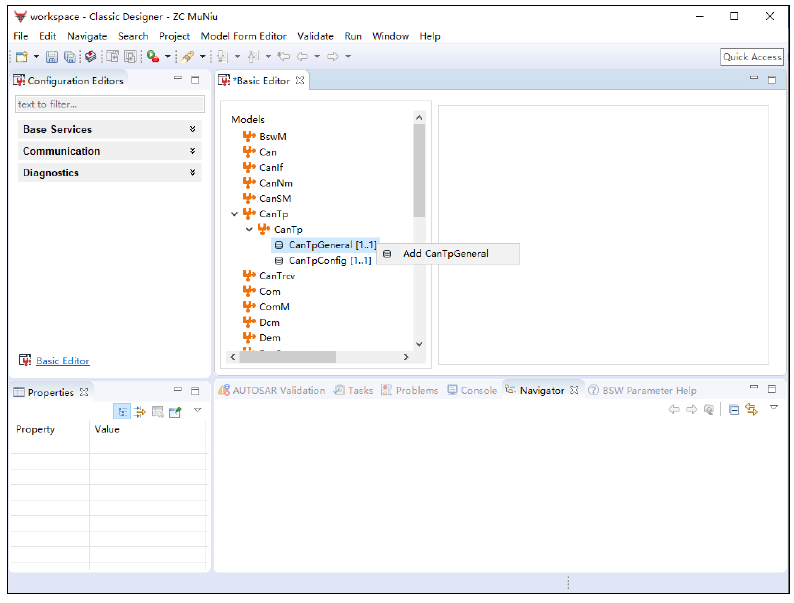Select the CanNm module in Models

click(x=275, y=183)
